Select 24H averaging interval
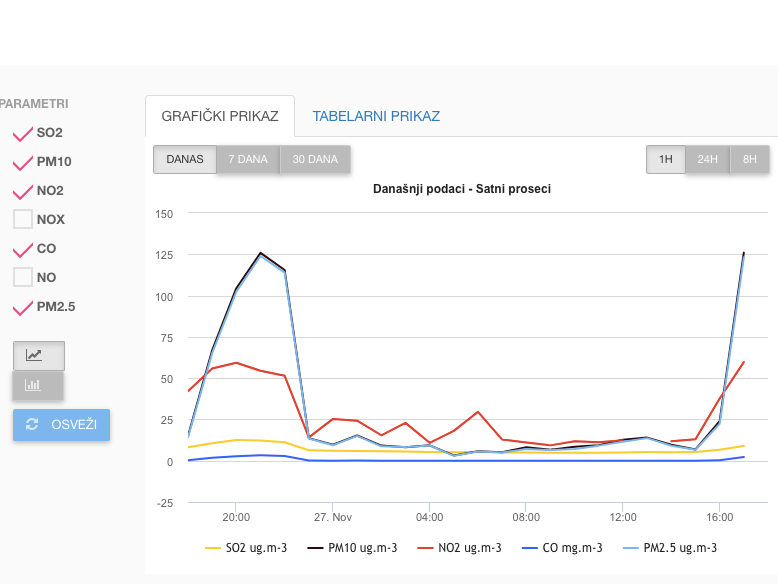Screen dimensions: 778x584 click(x=707, y=159)
